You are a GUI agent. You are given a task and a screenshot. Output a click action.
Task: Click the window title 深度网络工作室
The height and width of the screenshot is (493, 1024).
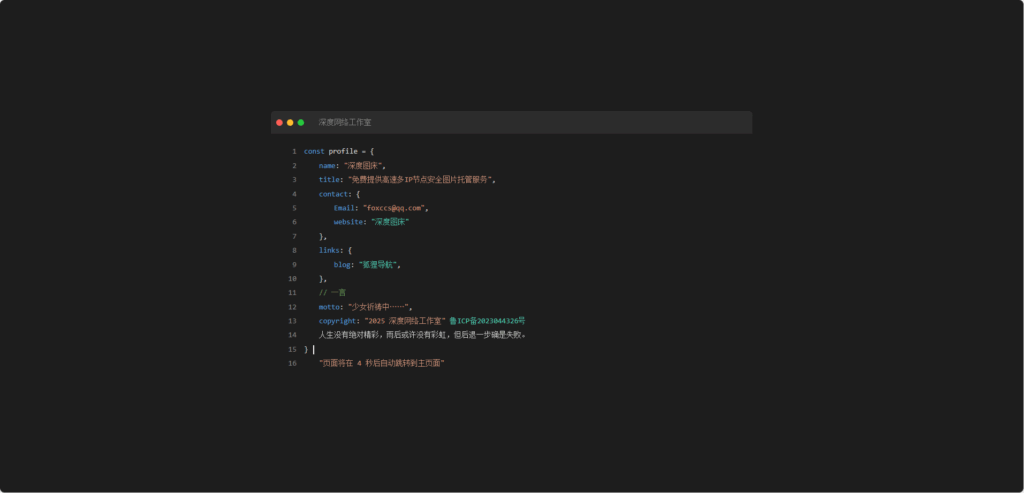345,122
